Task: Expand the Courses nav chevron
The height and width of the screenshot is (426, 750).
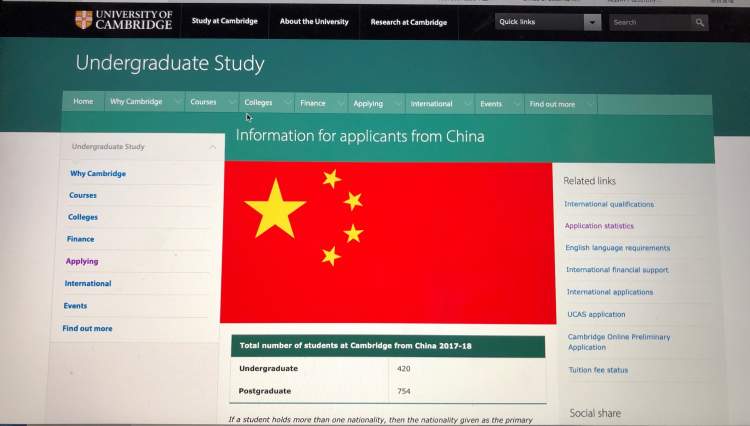Action: tap(232, 102)
